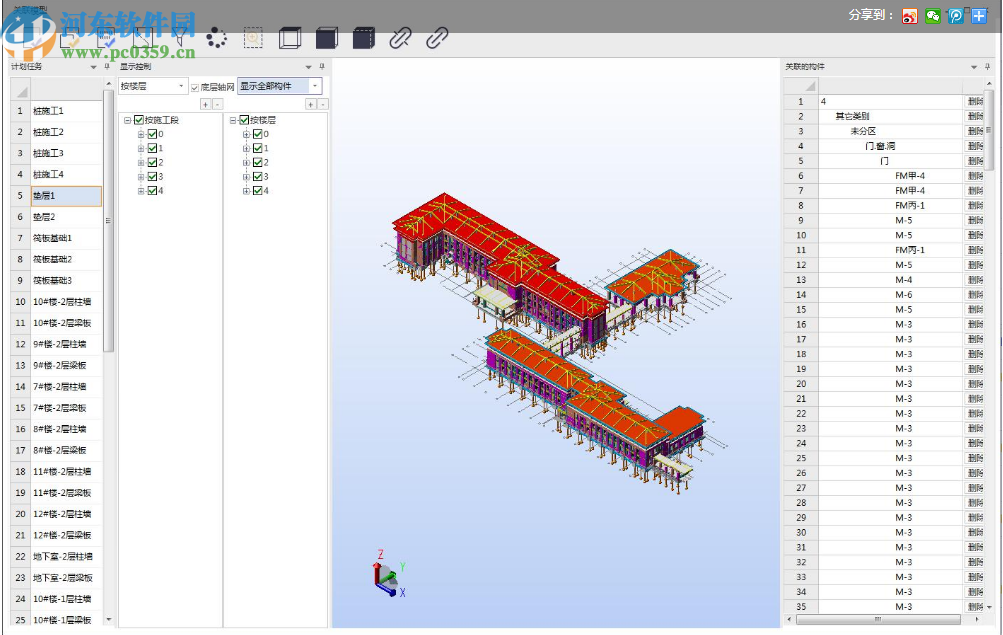Switch to wireframe cube view

[290, 38]
